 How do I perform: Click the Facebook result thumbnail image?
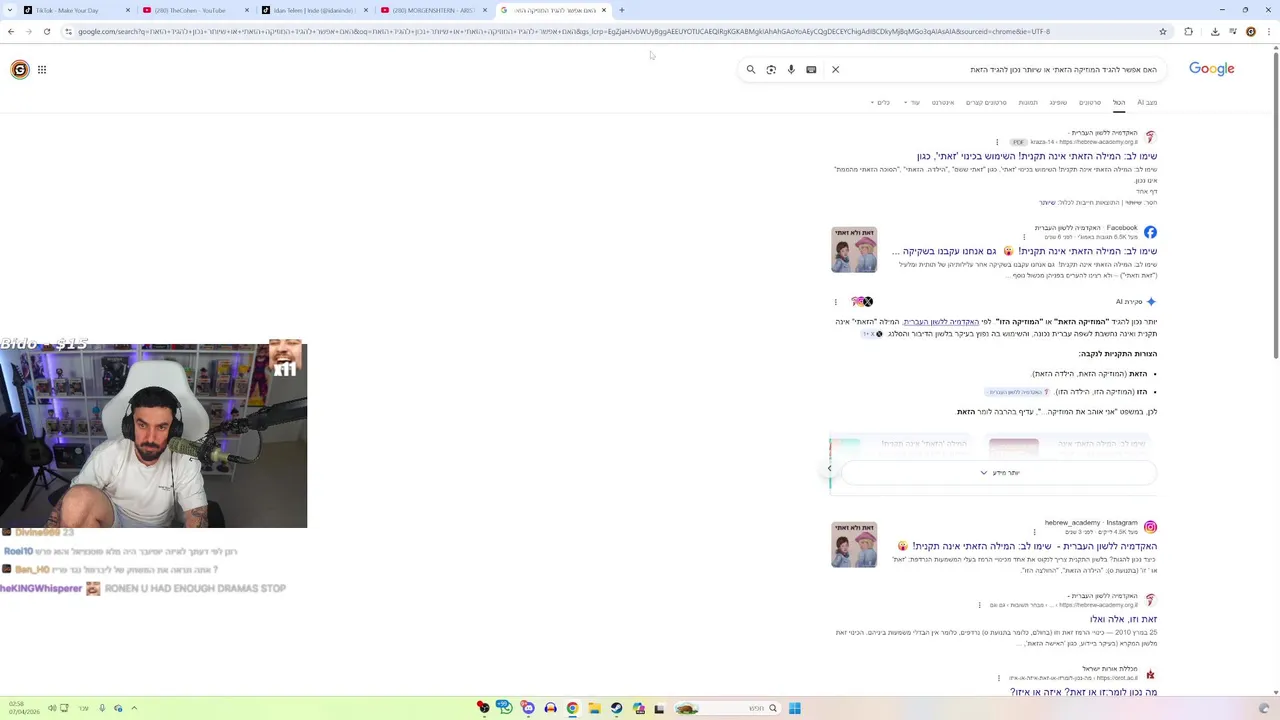pyautogui.click(x=854, y=250)
